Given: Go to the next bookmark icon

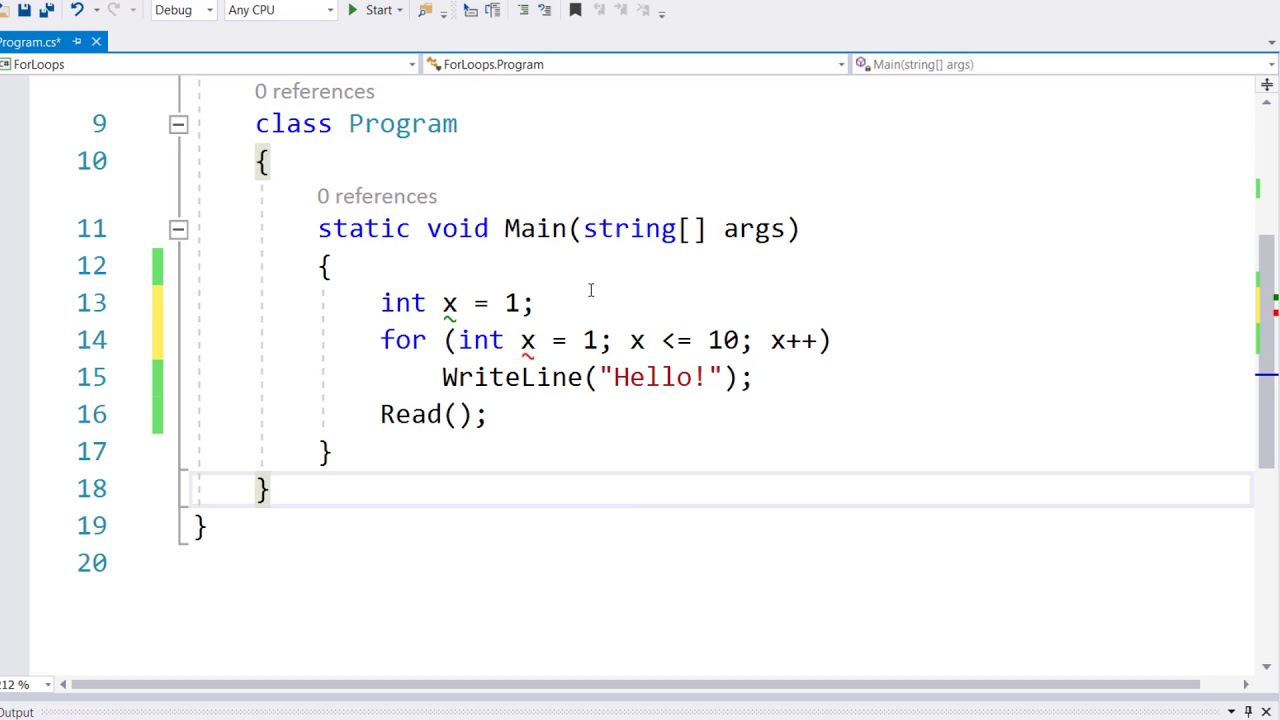Looking at the screenshot, I should tap(621, 10).
